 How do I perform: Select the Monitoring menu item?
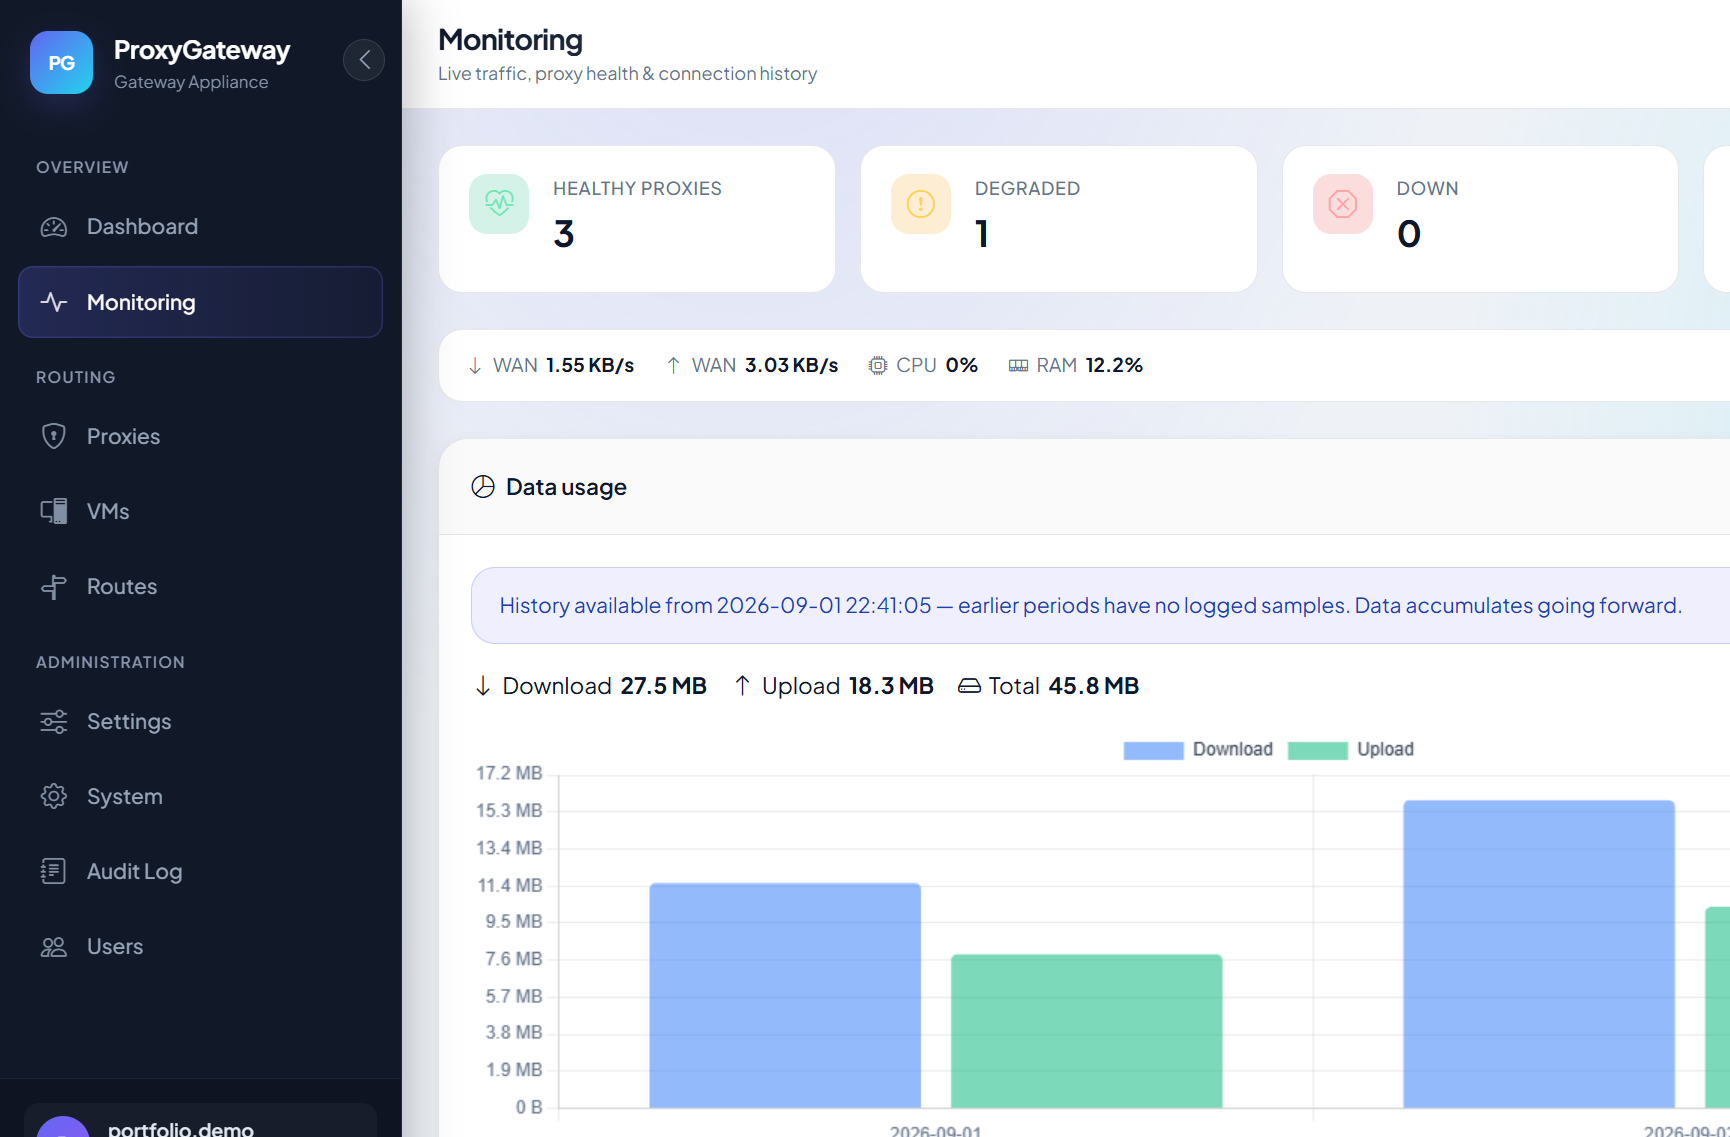click(x=200, y=302)
